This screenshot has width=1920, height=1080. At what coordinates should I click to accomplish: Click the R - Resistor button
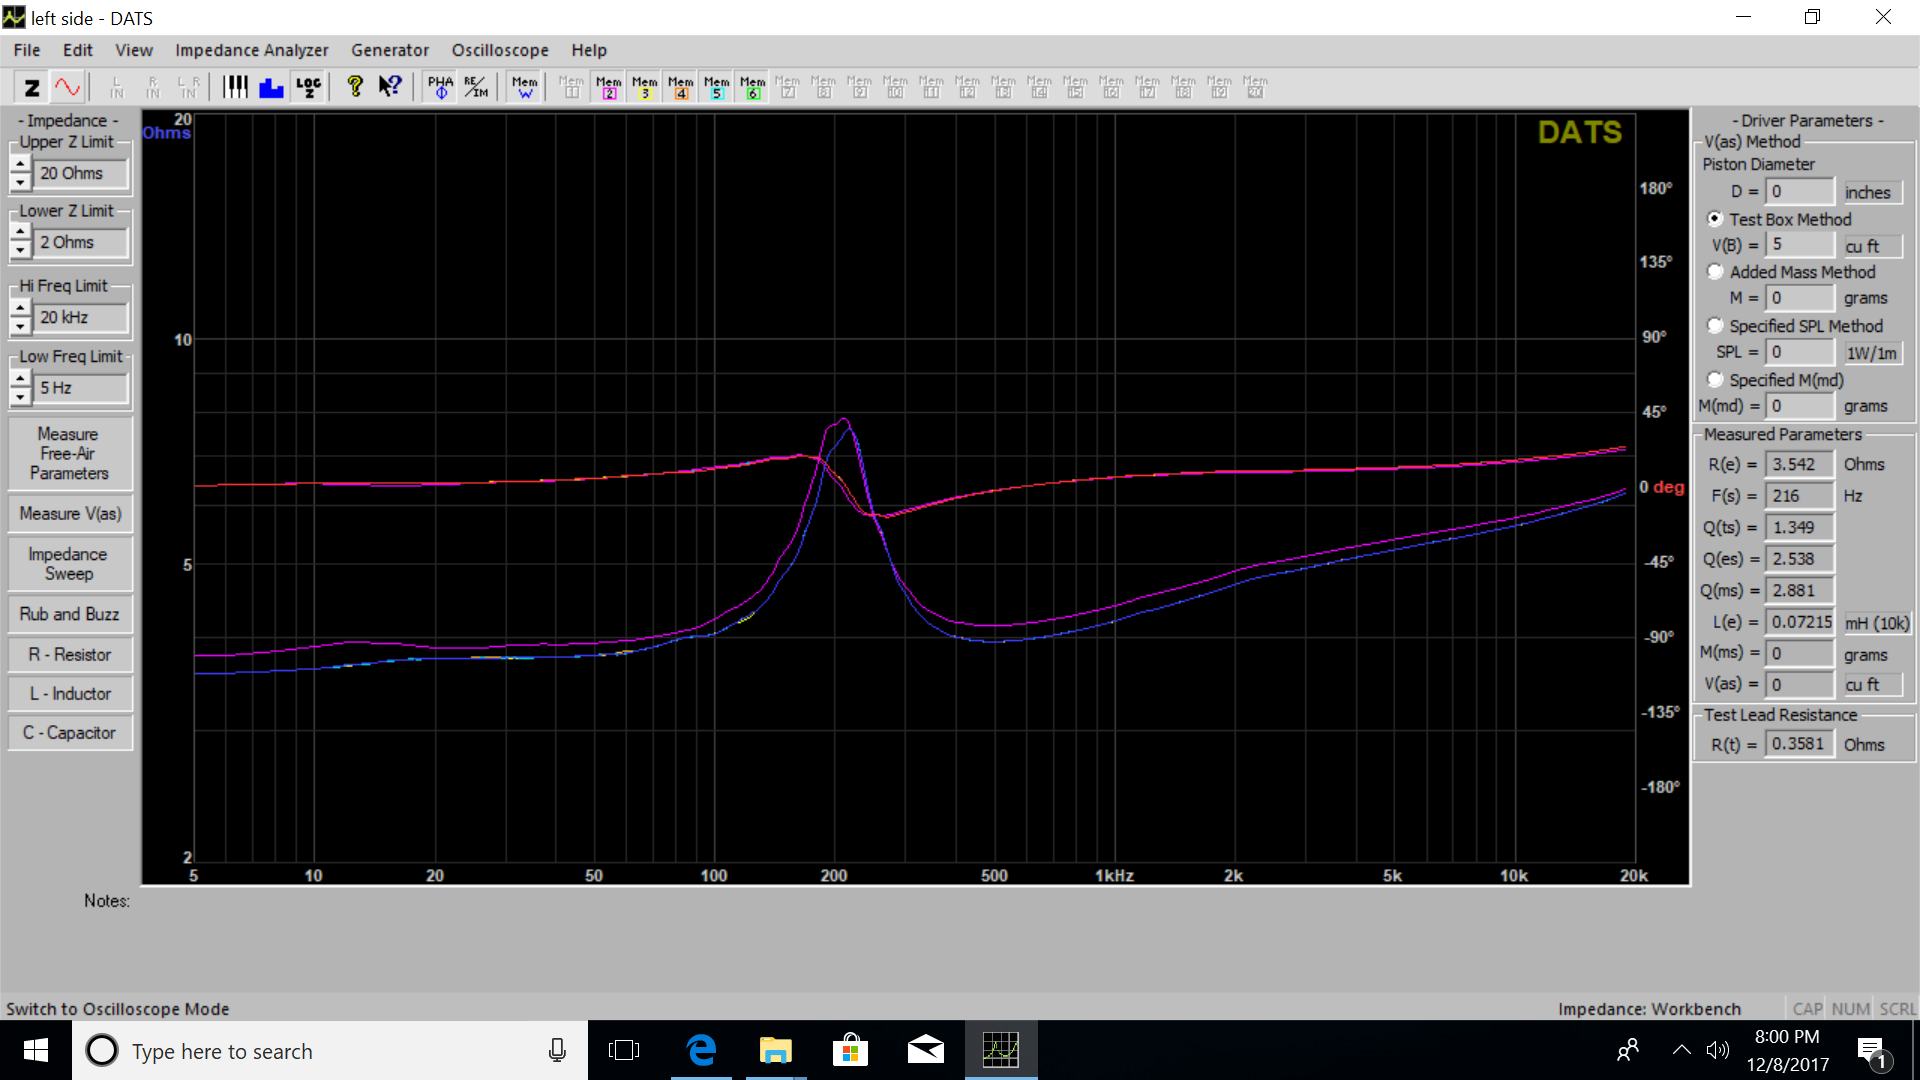[x=69, y=655]
